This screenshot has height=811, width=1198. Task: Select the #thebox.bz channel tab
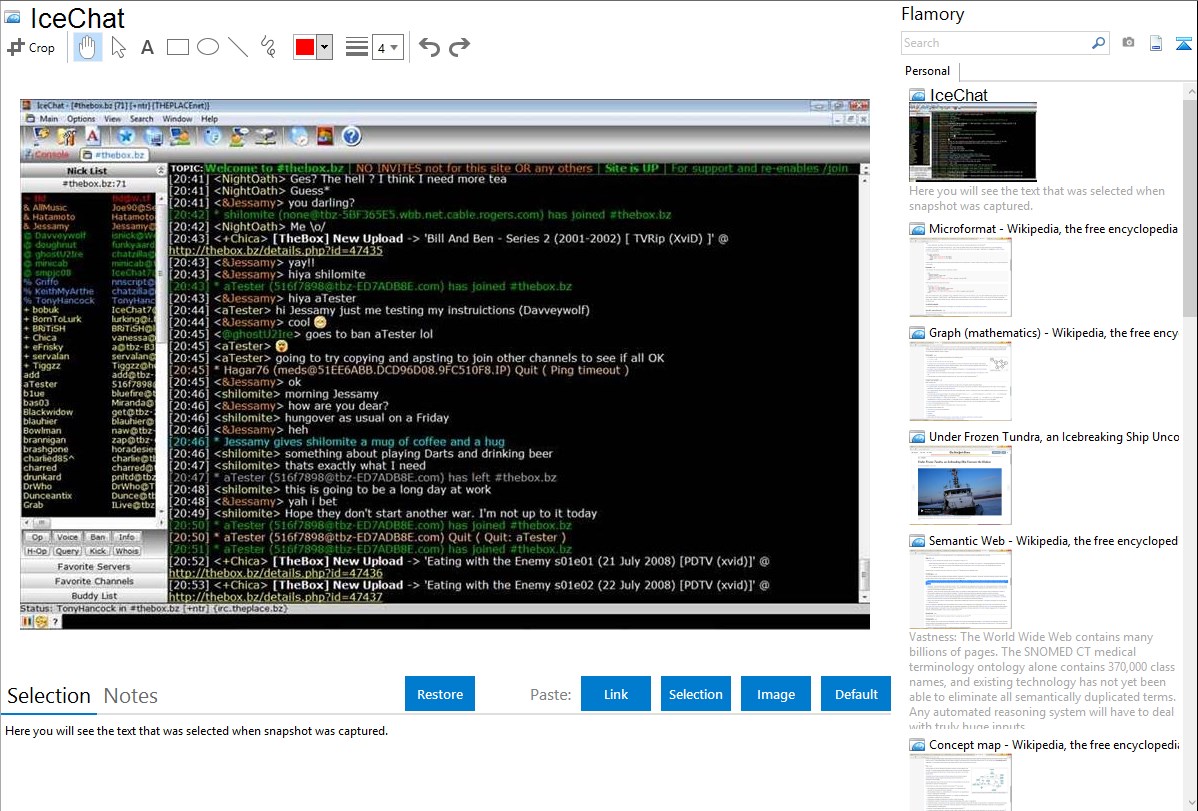(x=114, y=155)
